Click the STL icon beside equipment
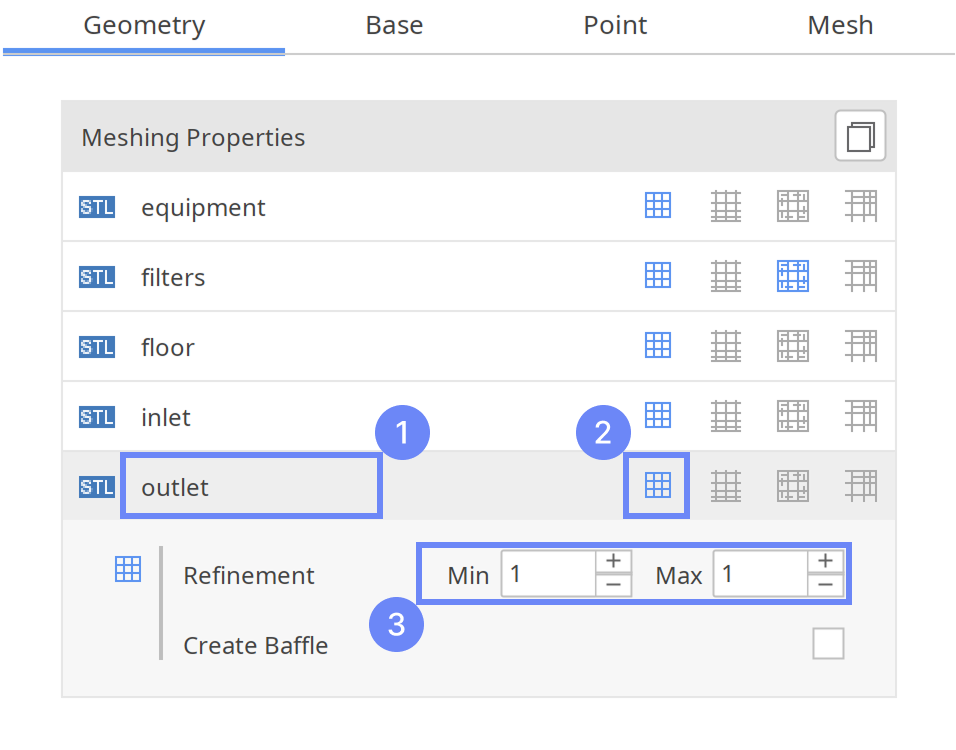956x750 pixels. coord(97,207)
